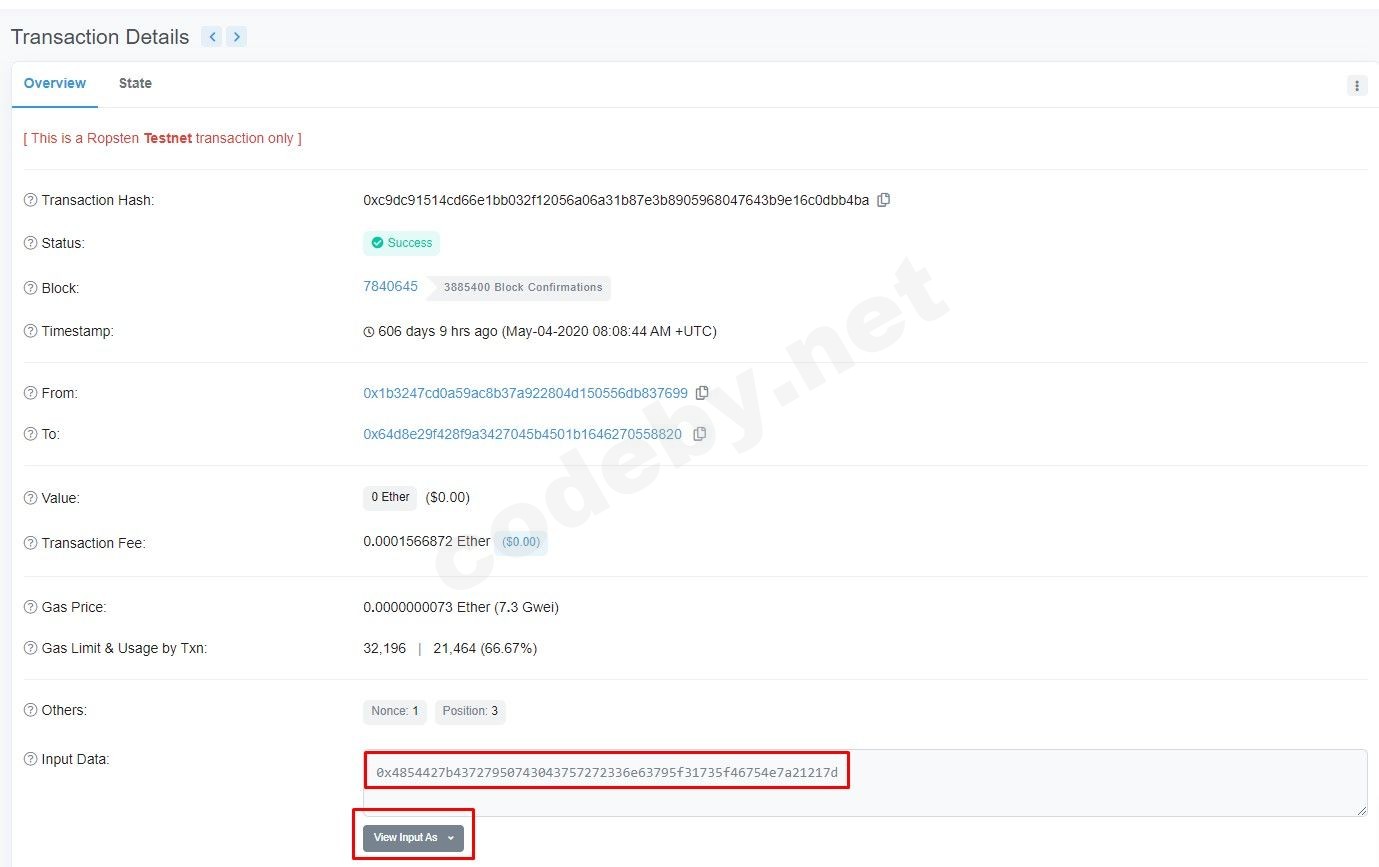Show help icon beside Others
1379x867 pixels.
(x=30, y=710)
